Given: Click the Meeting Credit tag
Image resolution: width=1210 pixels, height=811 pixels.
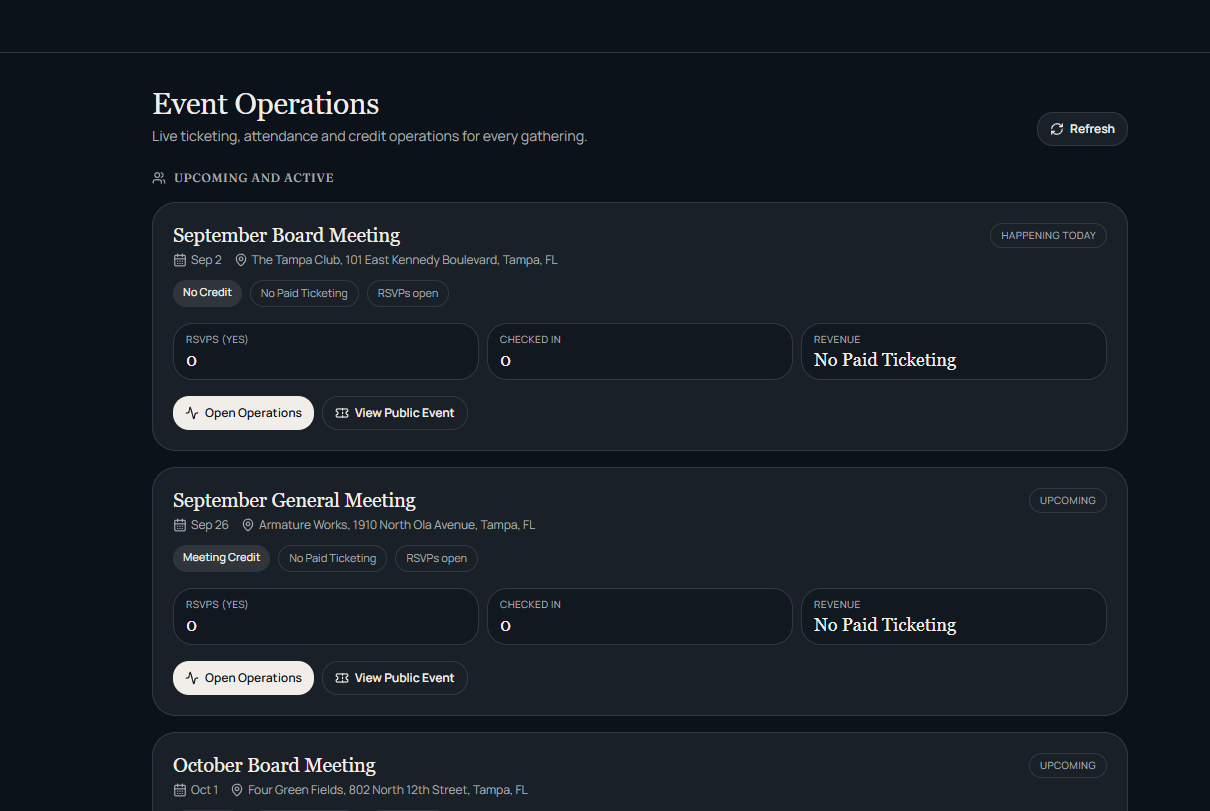Looking at the screenshot, I should tap(221, 558).
